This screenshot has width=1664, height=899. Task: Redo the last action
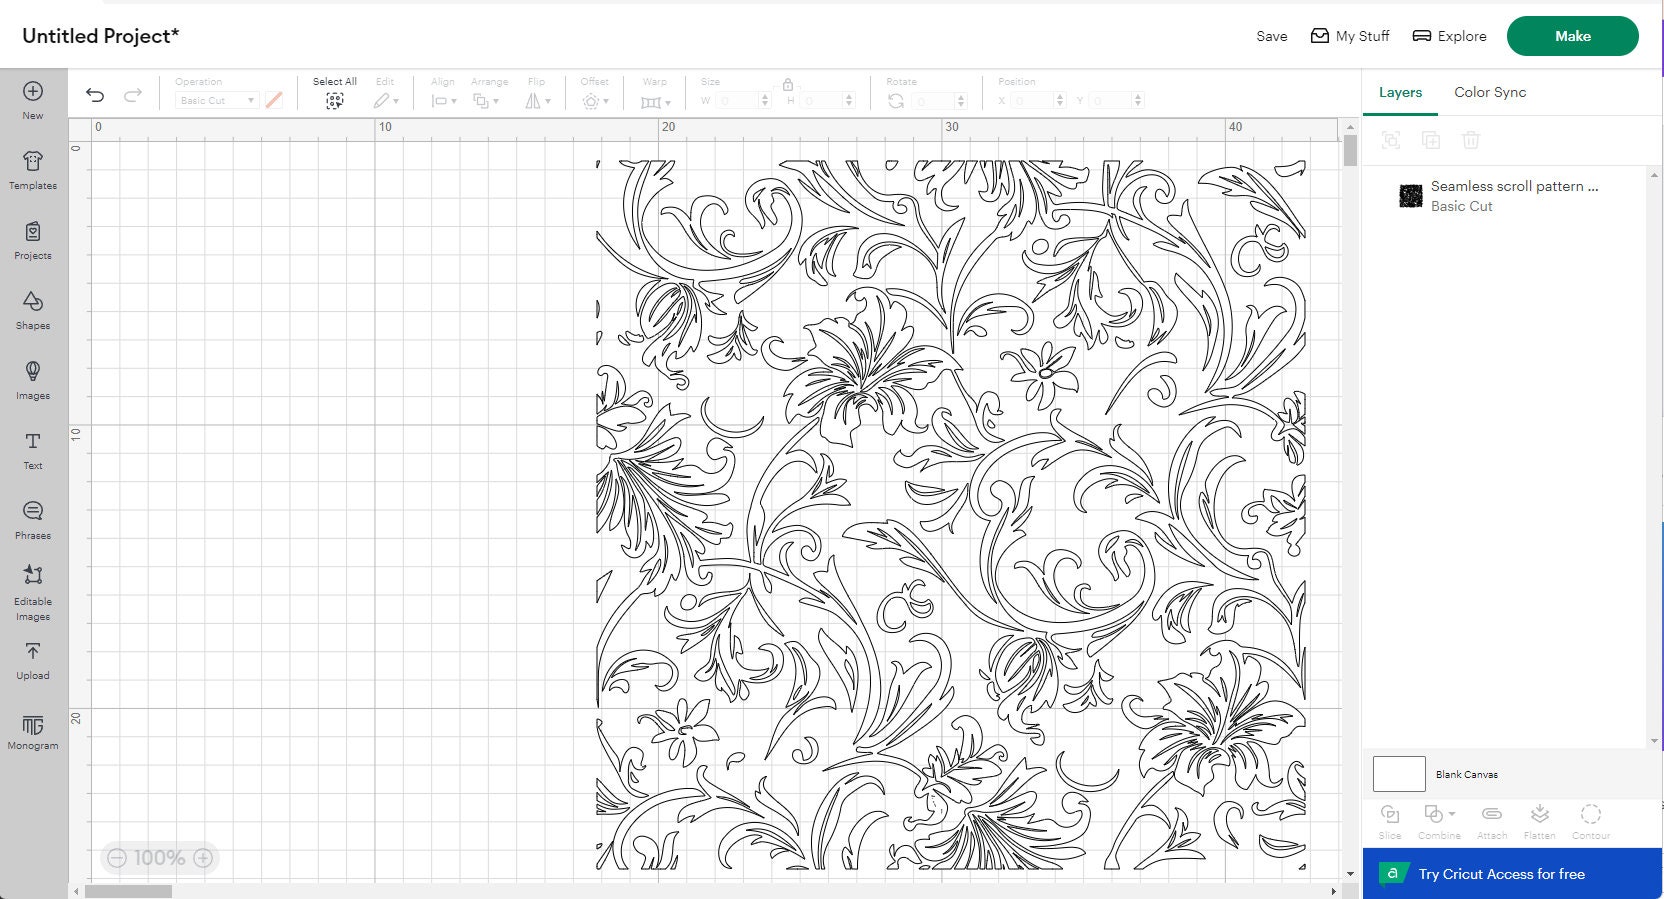tap(132, 95)
